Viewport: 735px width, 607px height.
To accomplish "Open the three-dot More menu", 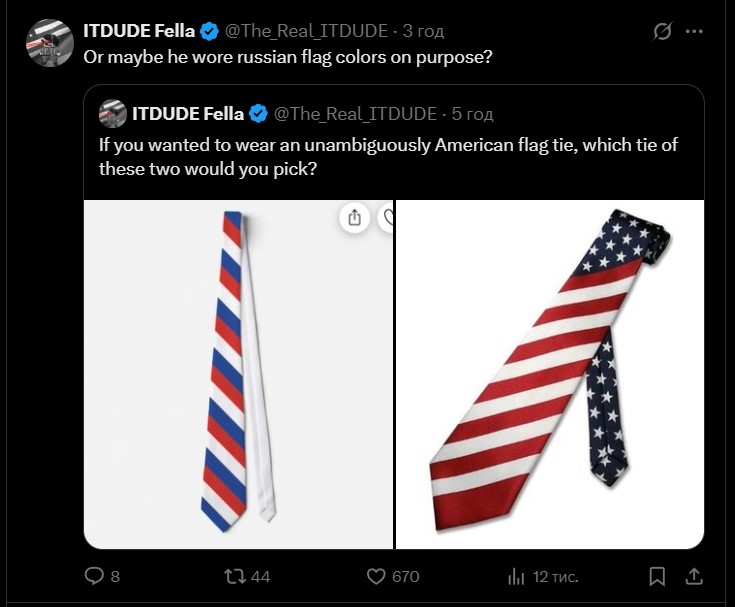I will click(694, 31).
